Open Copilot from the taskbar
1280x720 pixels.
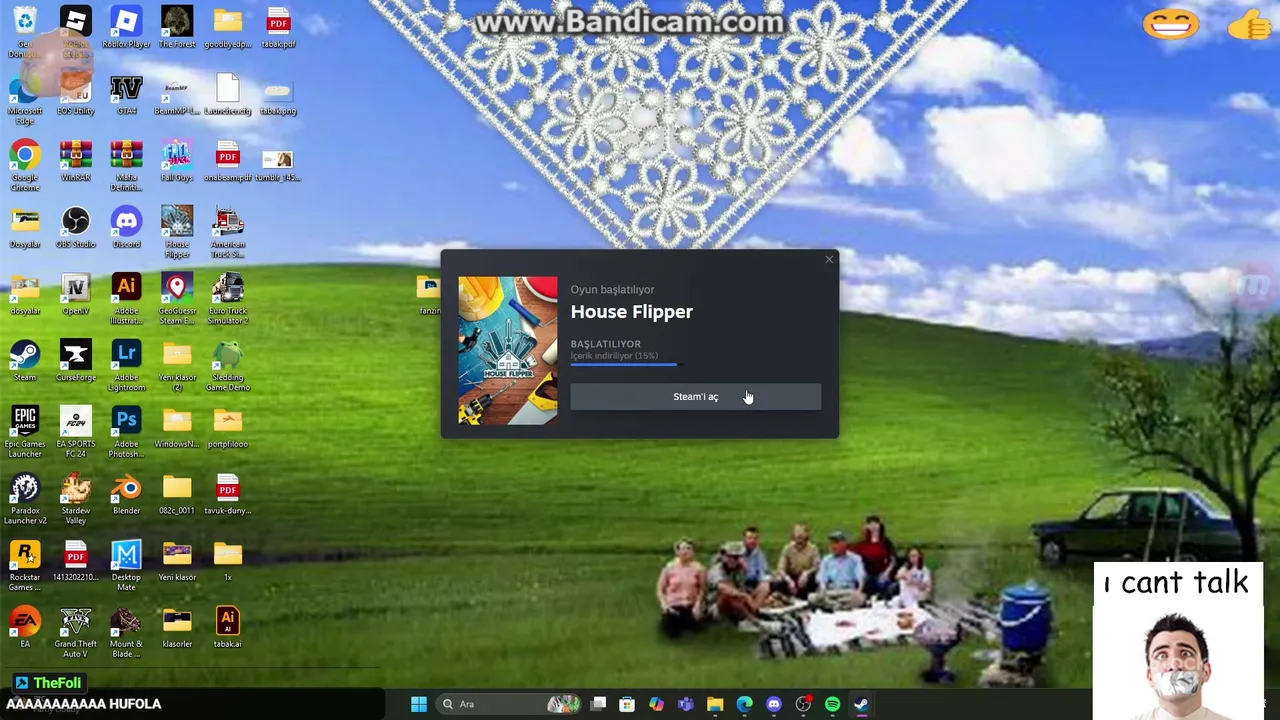point(656,704)
